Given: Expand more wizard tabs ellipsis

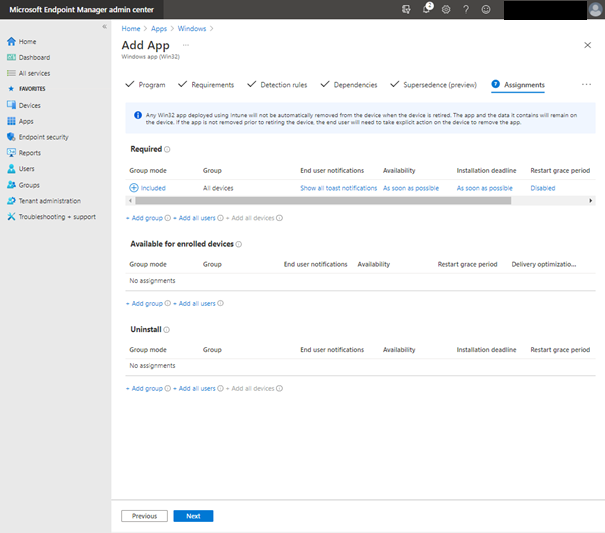Looking at the screenshot, I should tap(586, 85).
